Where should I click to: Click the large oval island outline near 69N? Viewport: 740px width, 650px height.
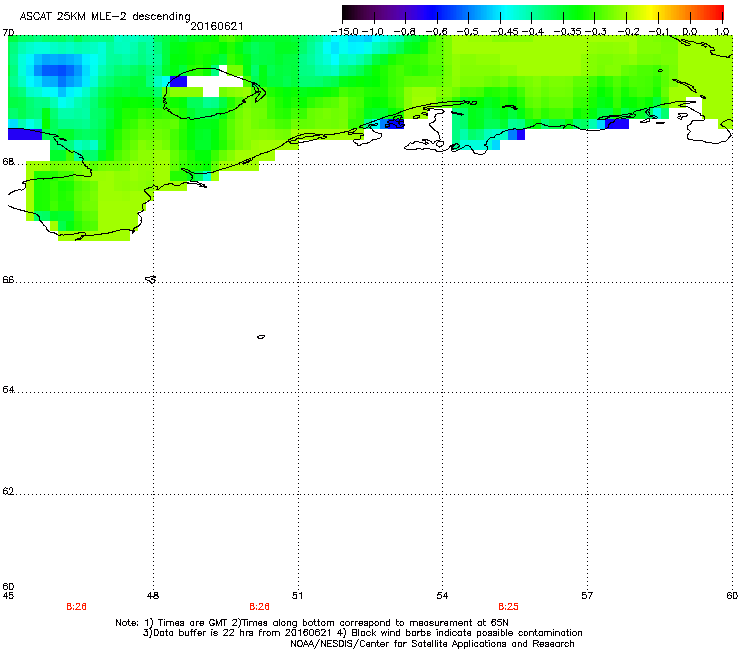(x=214, y=93)
